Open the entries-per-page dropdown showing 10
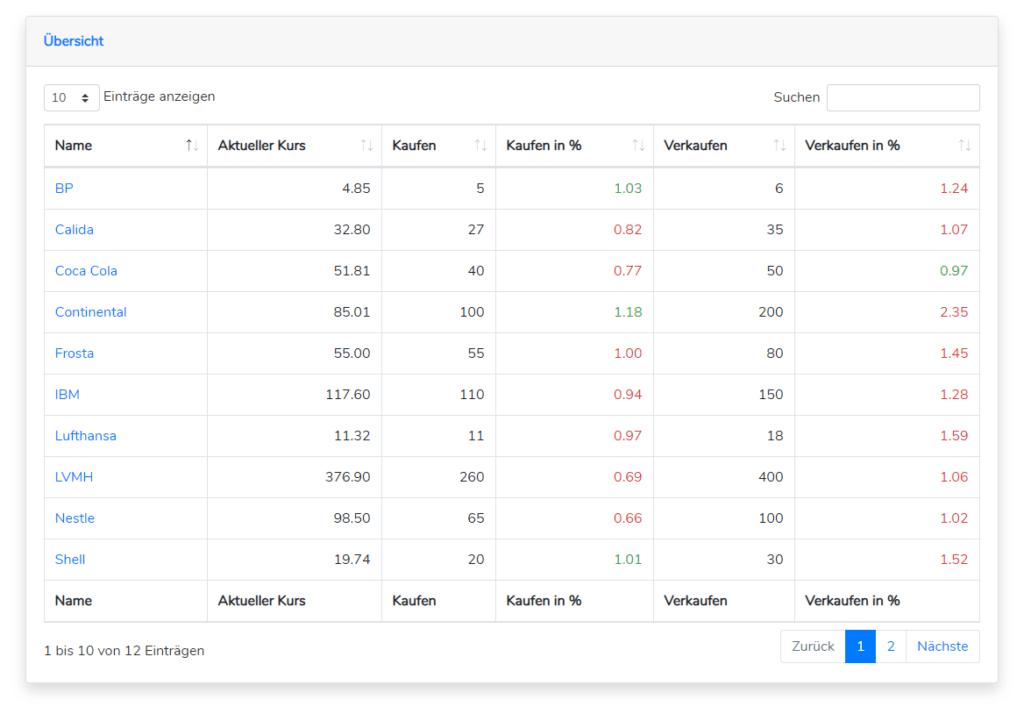Viewport: 1024px width, 714px height. point(71,97)
